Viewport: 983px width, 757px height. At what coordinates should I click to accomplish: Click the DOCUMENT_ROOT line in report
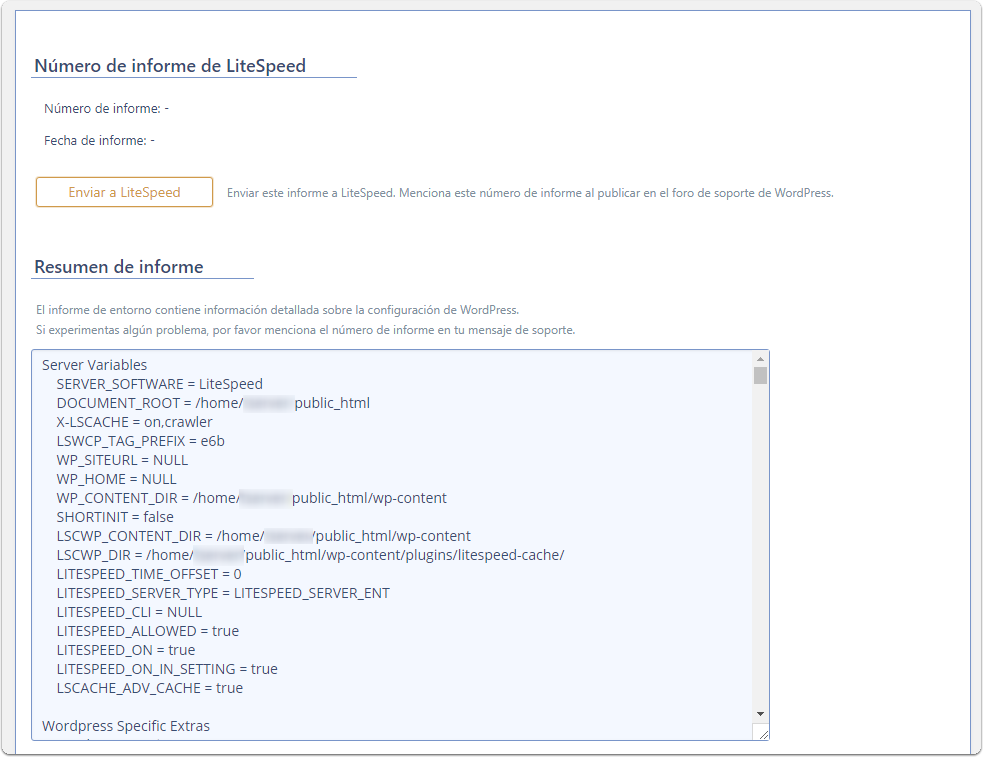(x=213, y=403)
